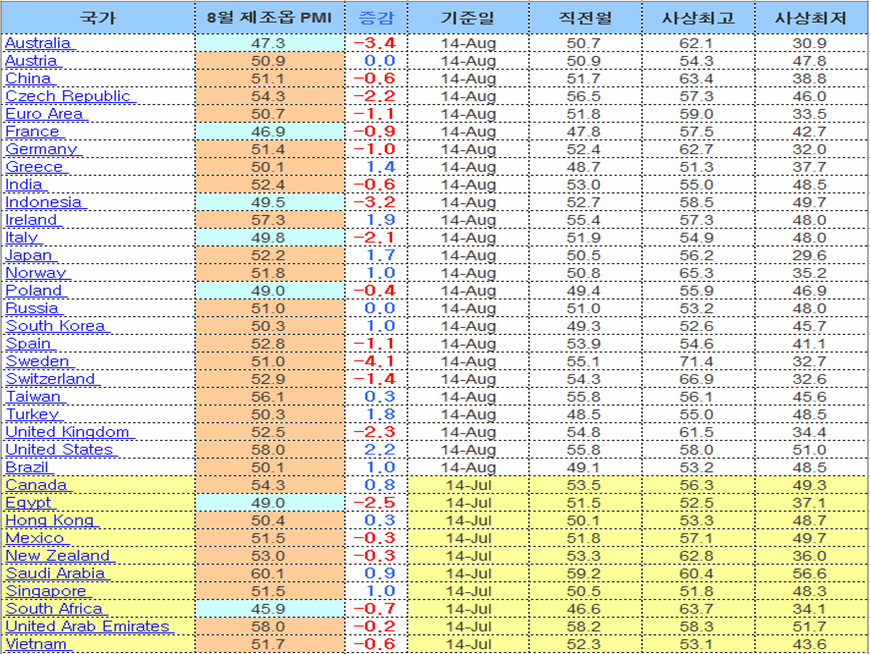Click the South Korea link

tap(55, 326)
